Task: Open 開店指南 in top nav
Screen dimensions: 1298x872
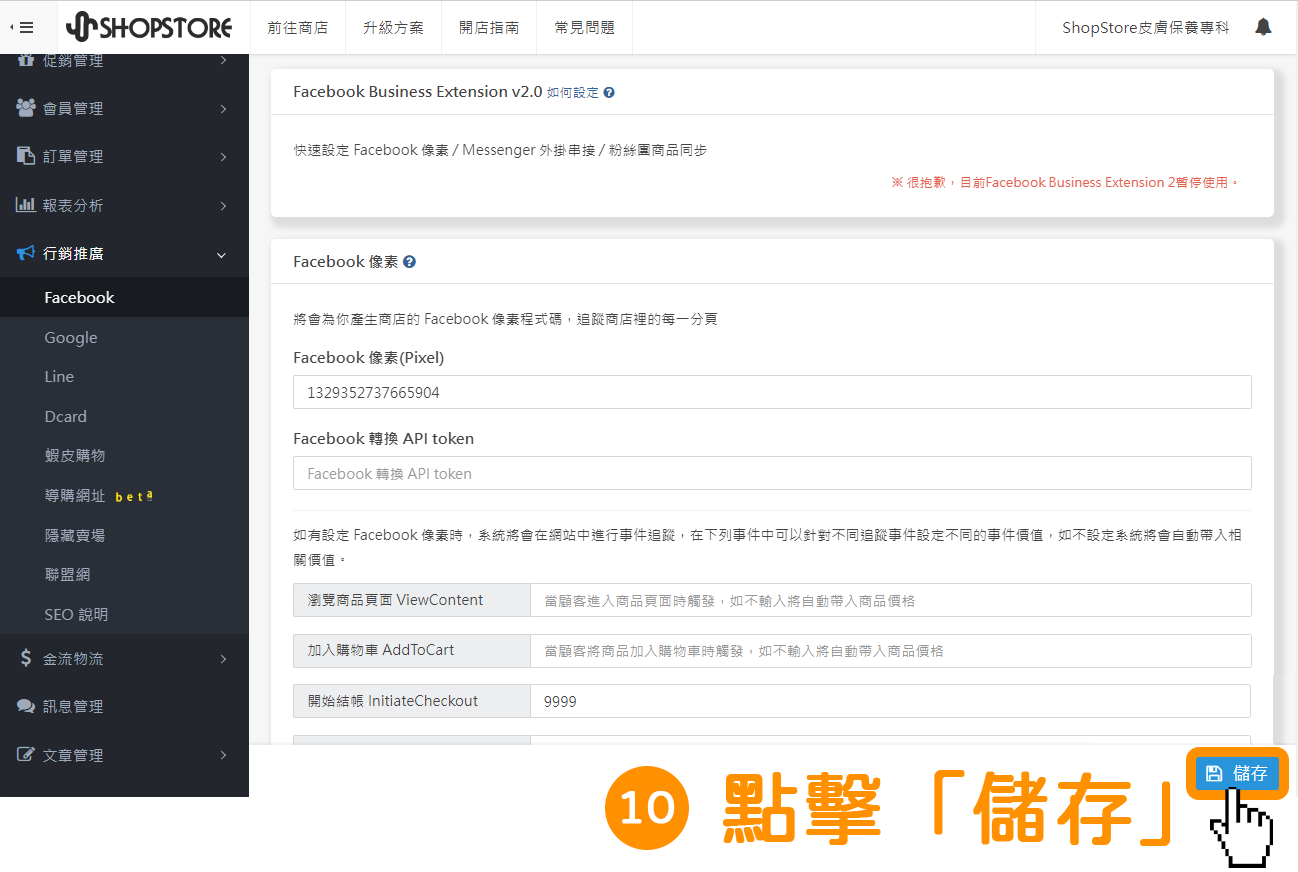Action: point(489,27)
